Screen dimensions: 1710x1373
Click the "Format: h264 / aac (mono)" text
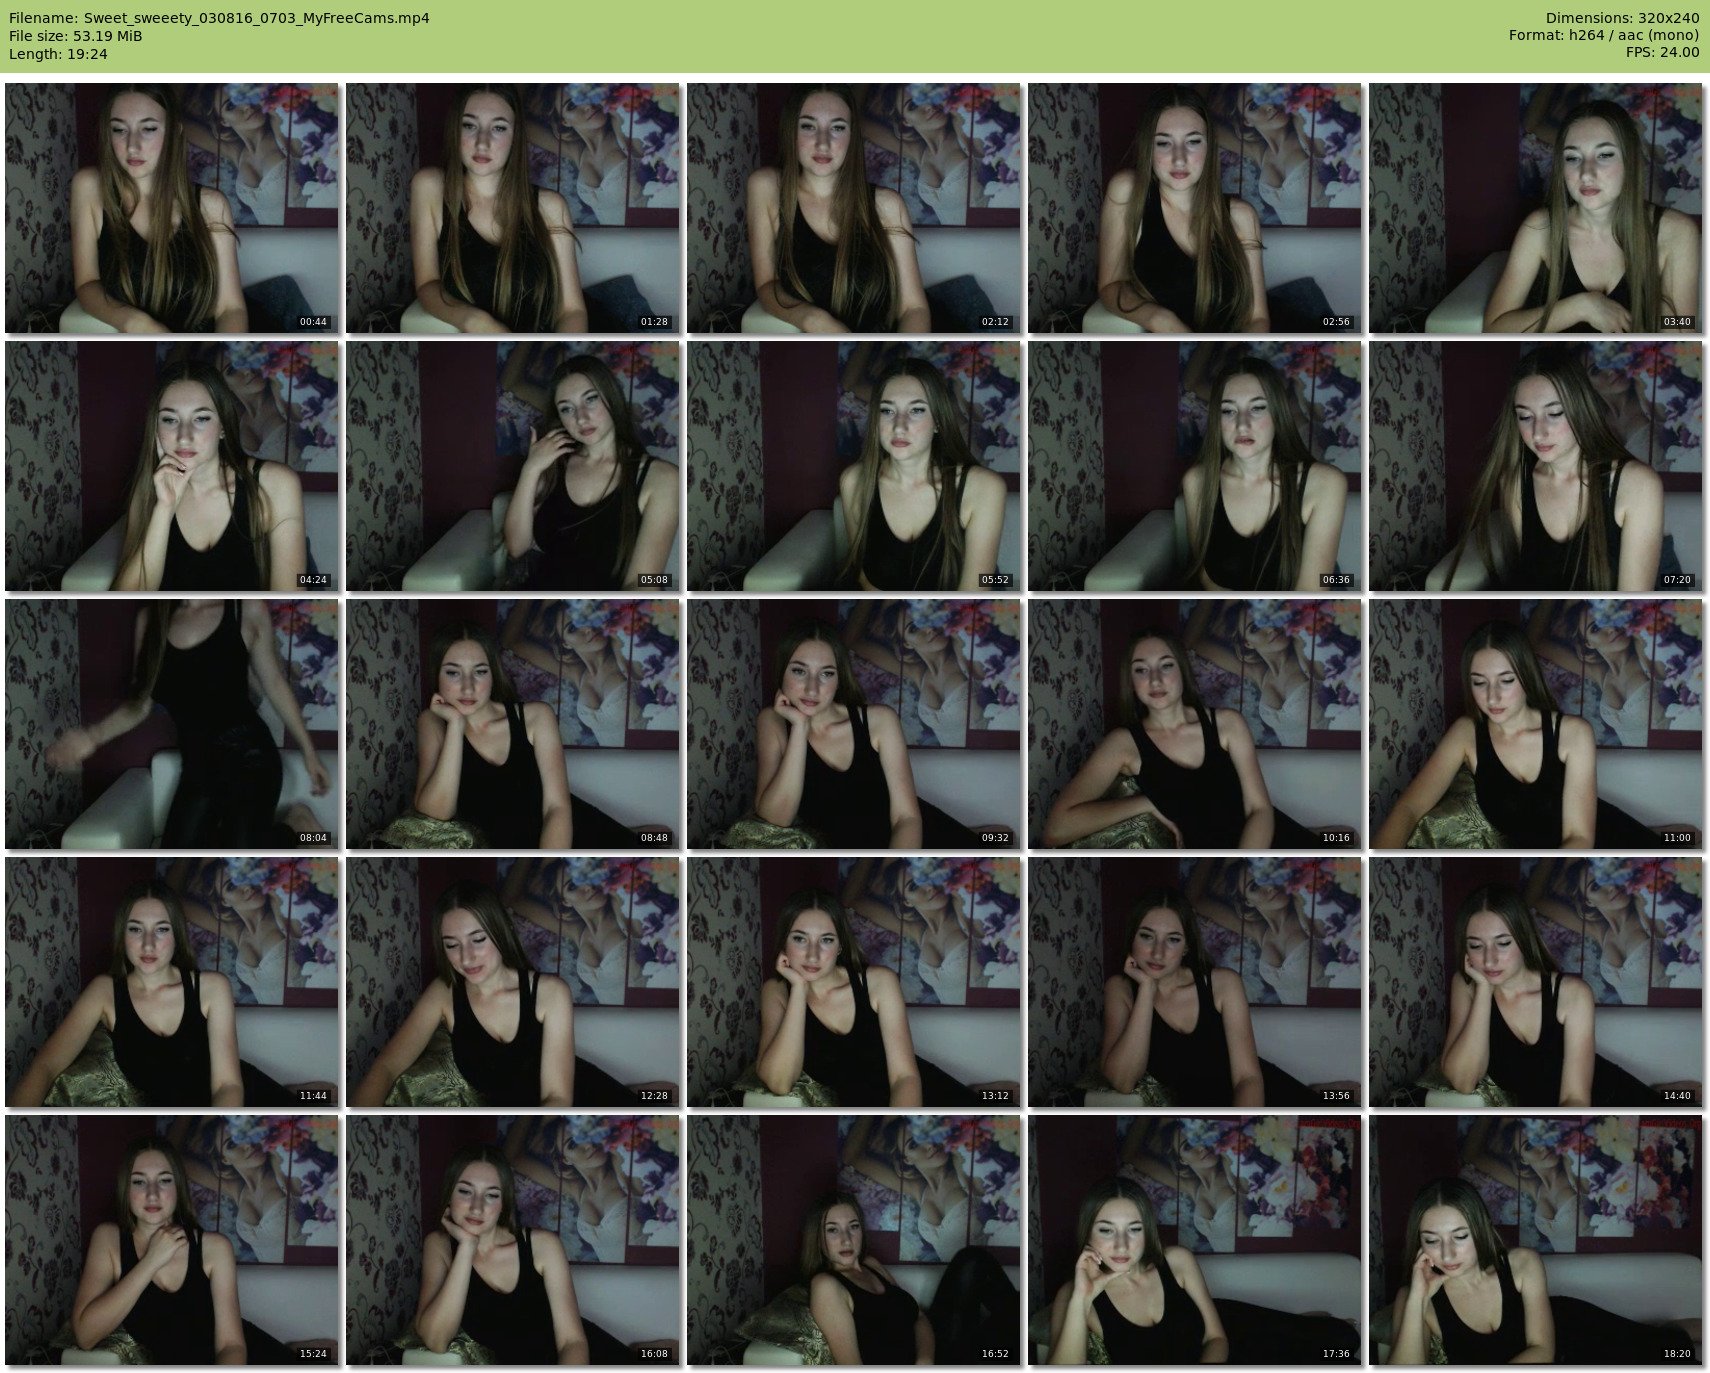click(1604, 36)
